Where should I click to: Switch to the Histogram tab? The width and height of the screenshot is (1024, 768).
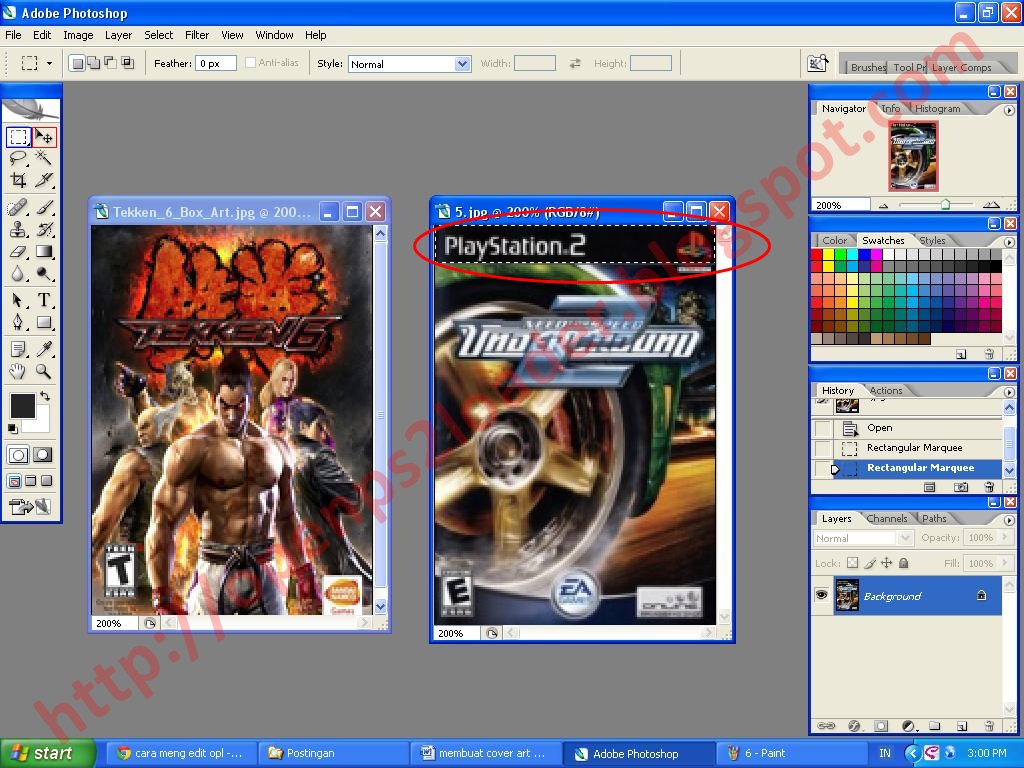pyautogui.click(x=937, y=108)
